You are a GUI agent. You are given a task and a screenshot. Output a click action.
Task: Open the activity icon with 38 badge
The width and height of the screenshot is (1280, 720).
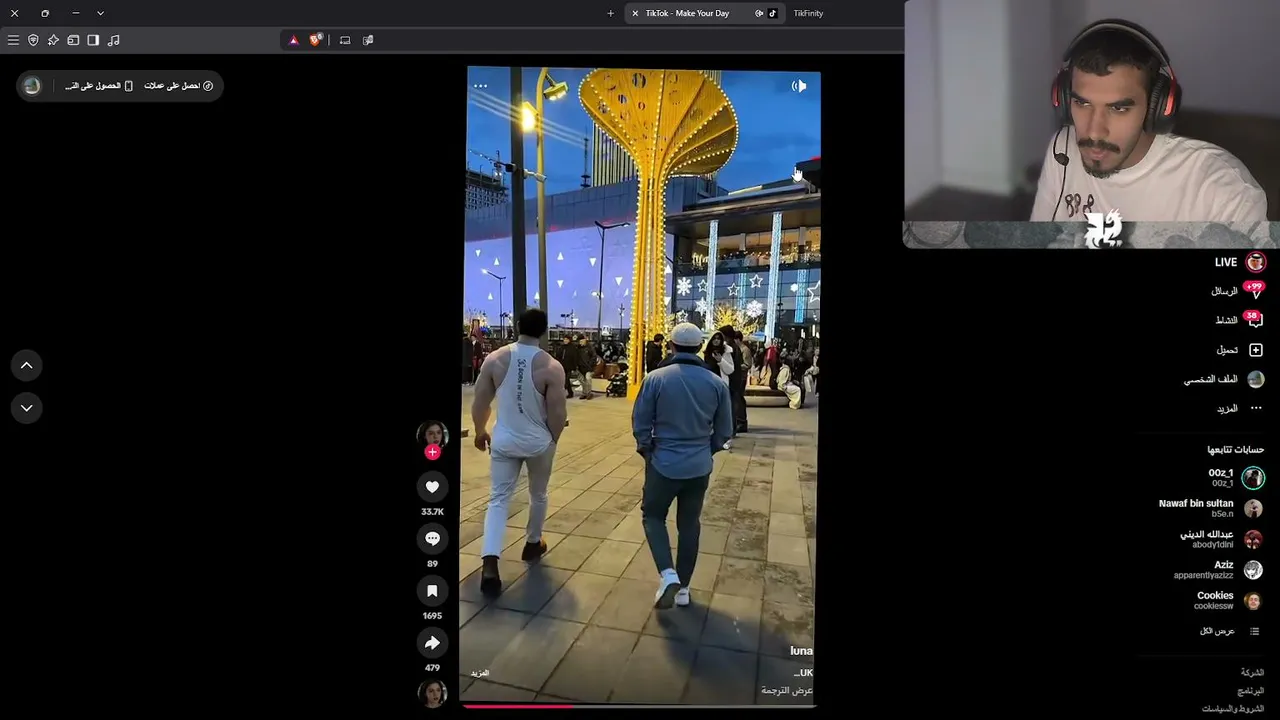pos(1254,320)
